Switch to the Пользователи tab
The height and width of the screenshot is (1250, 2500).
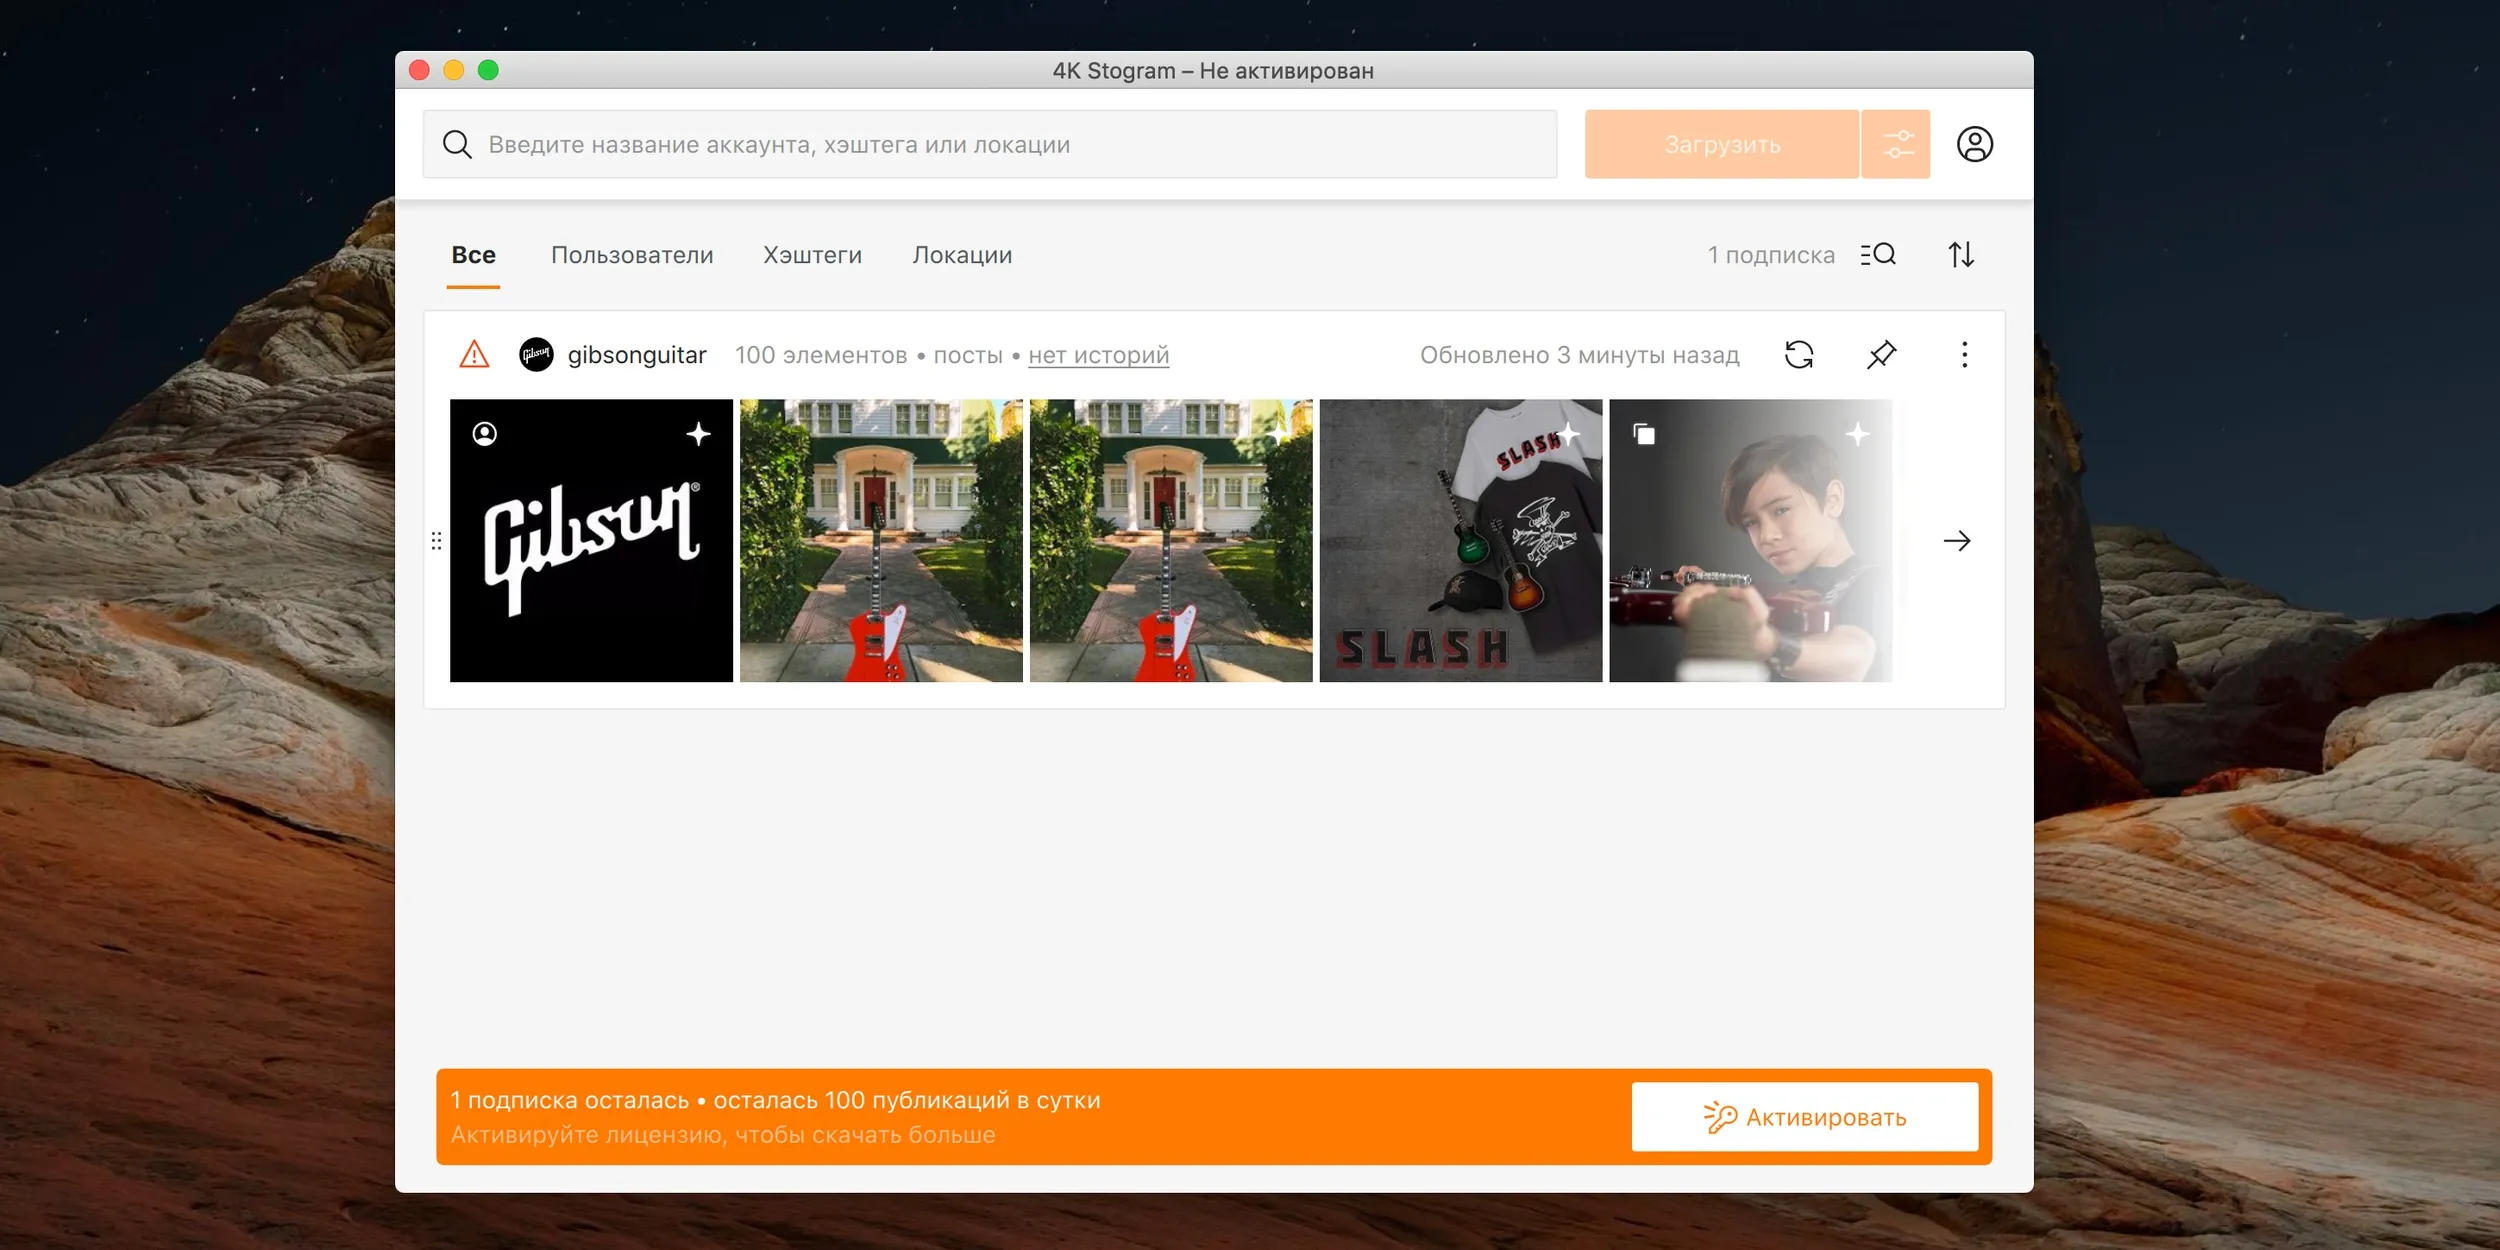point(632,255)
